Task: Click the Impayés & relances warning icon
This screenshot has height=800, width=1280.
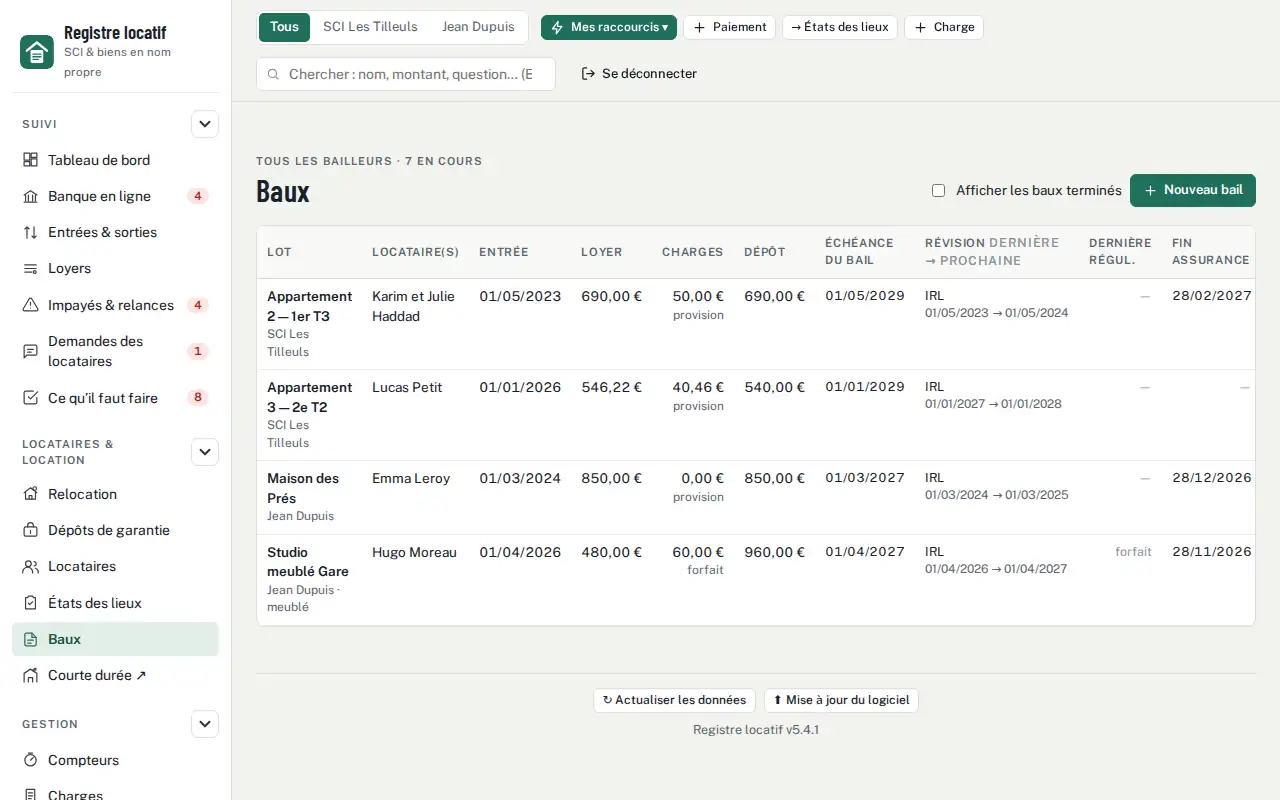Action: 30,305
